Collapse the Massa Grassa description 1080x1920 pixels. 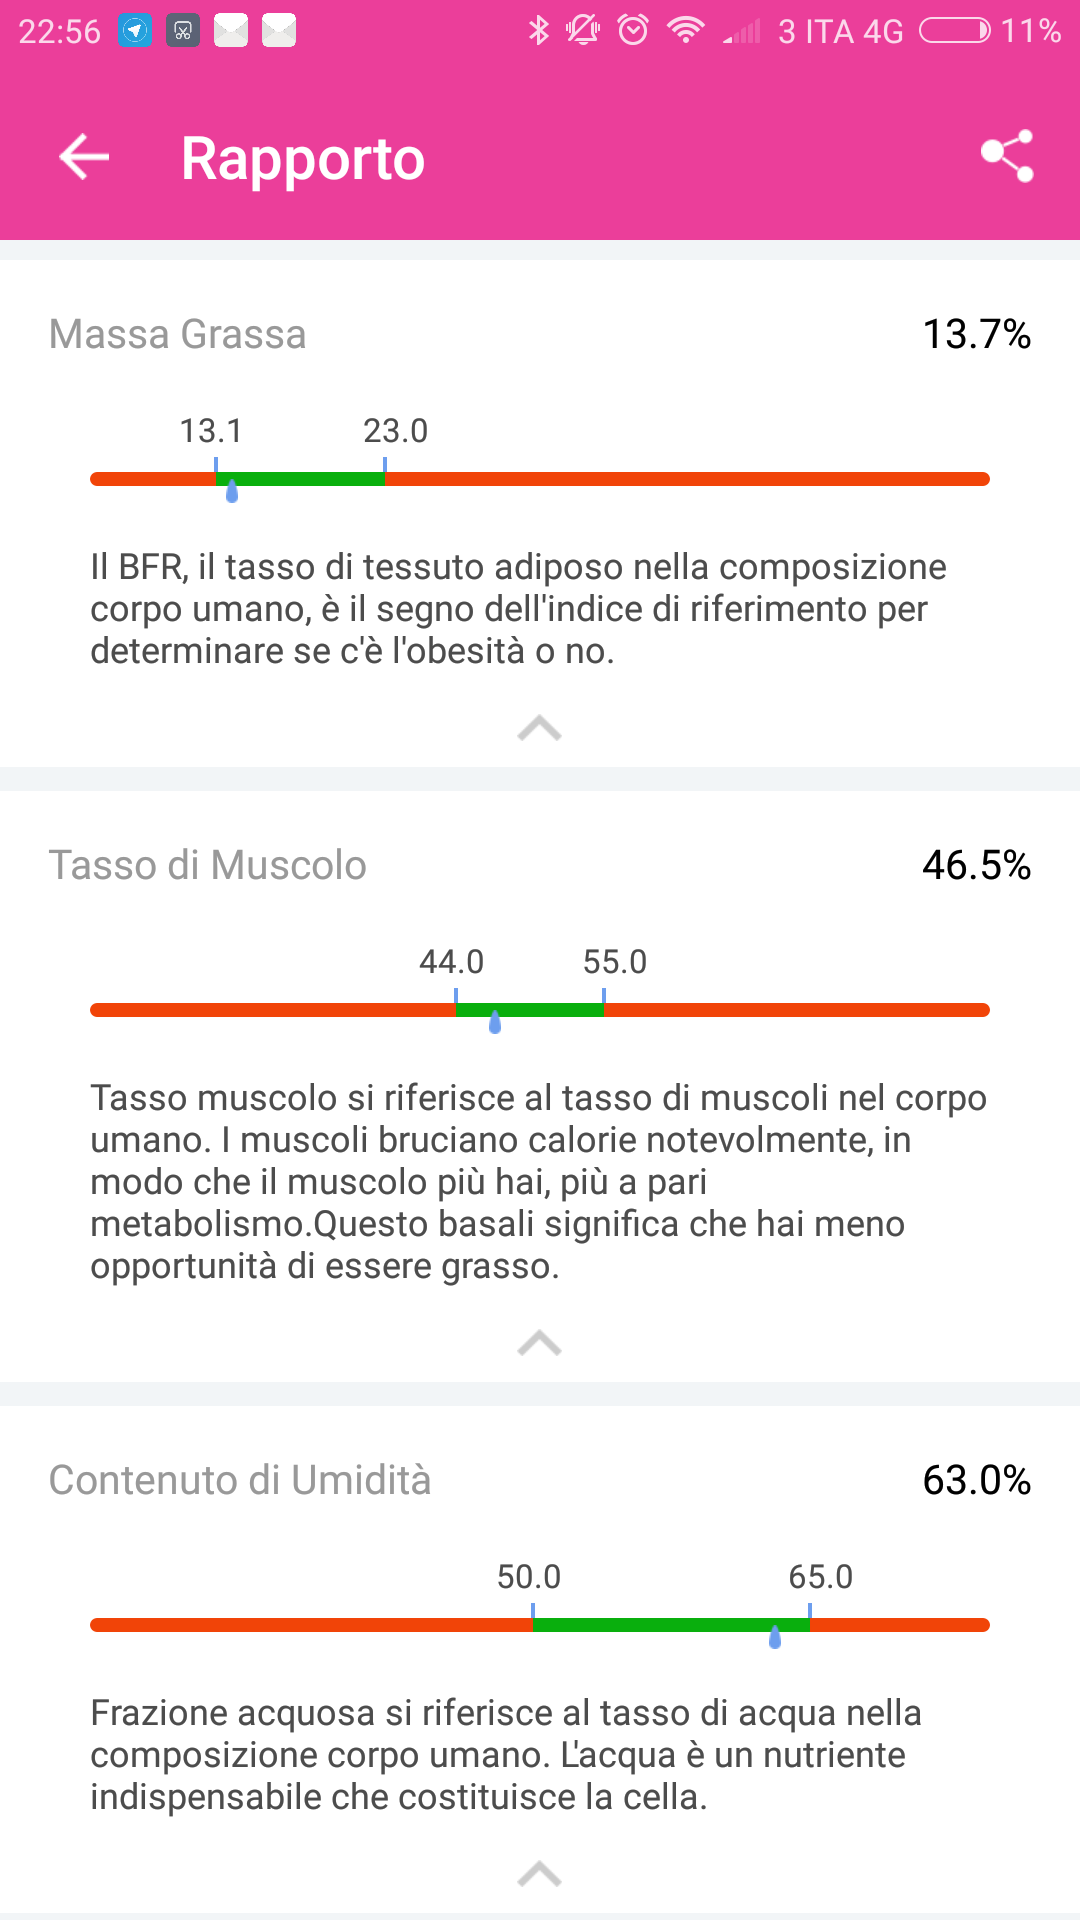(539, 728)
